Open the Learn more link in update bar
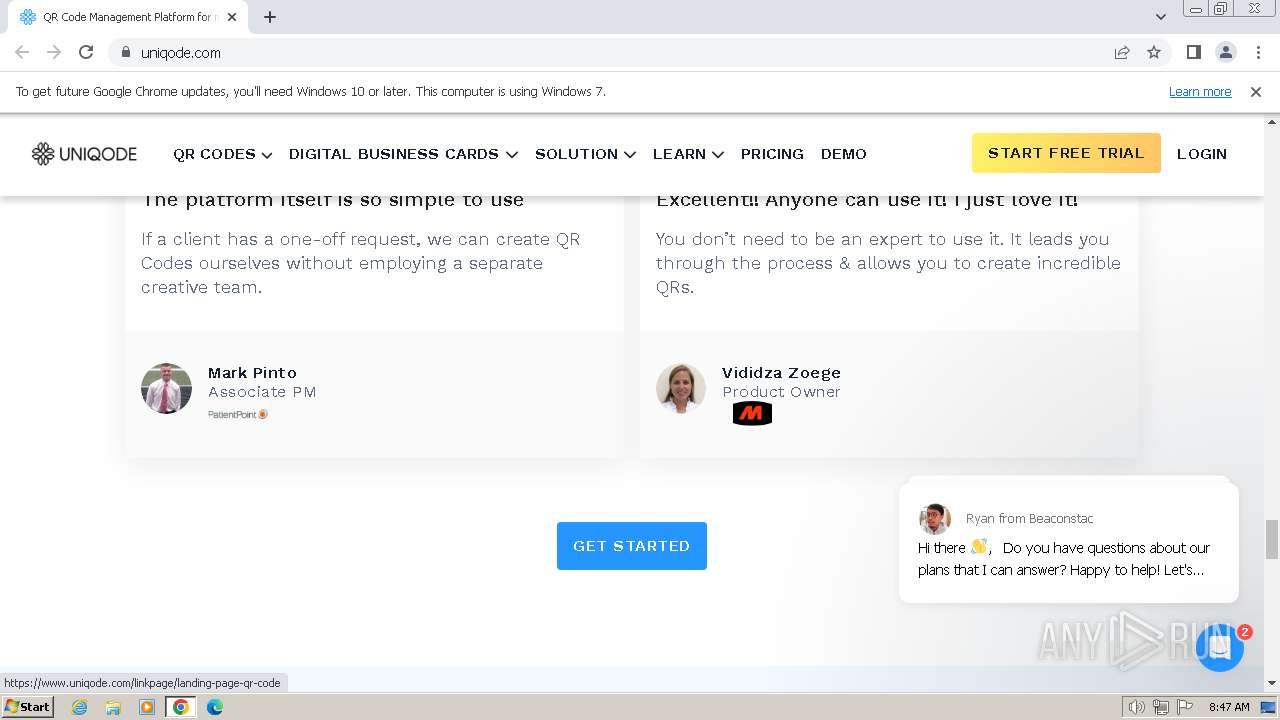 [1200, 91]
